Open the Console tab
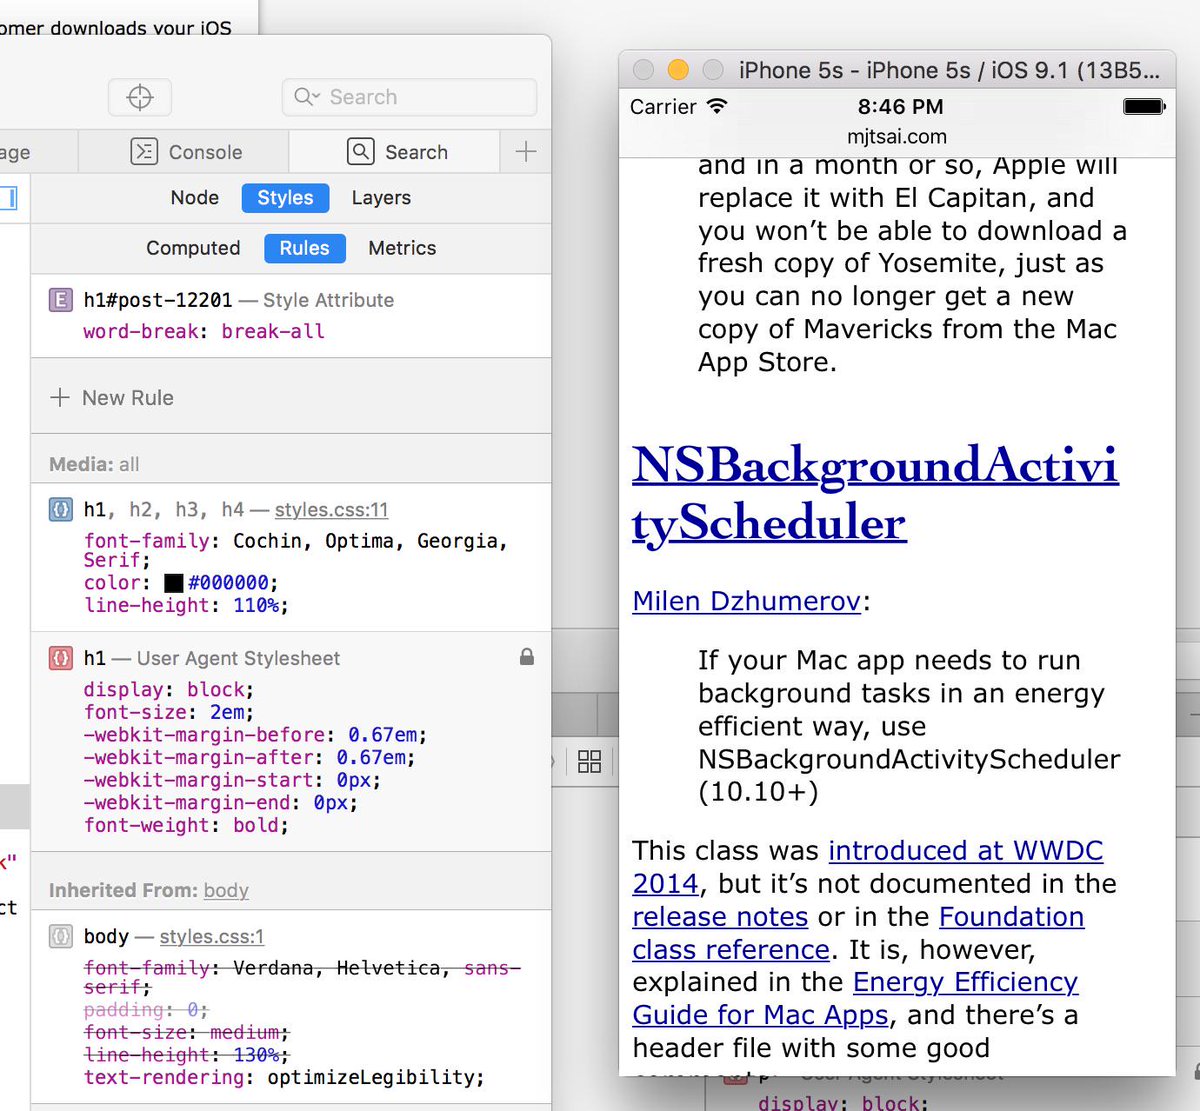 click(186, 152)
